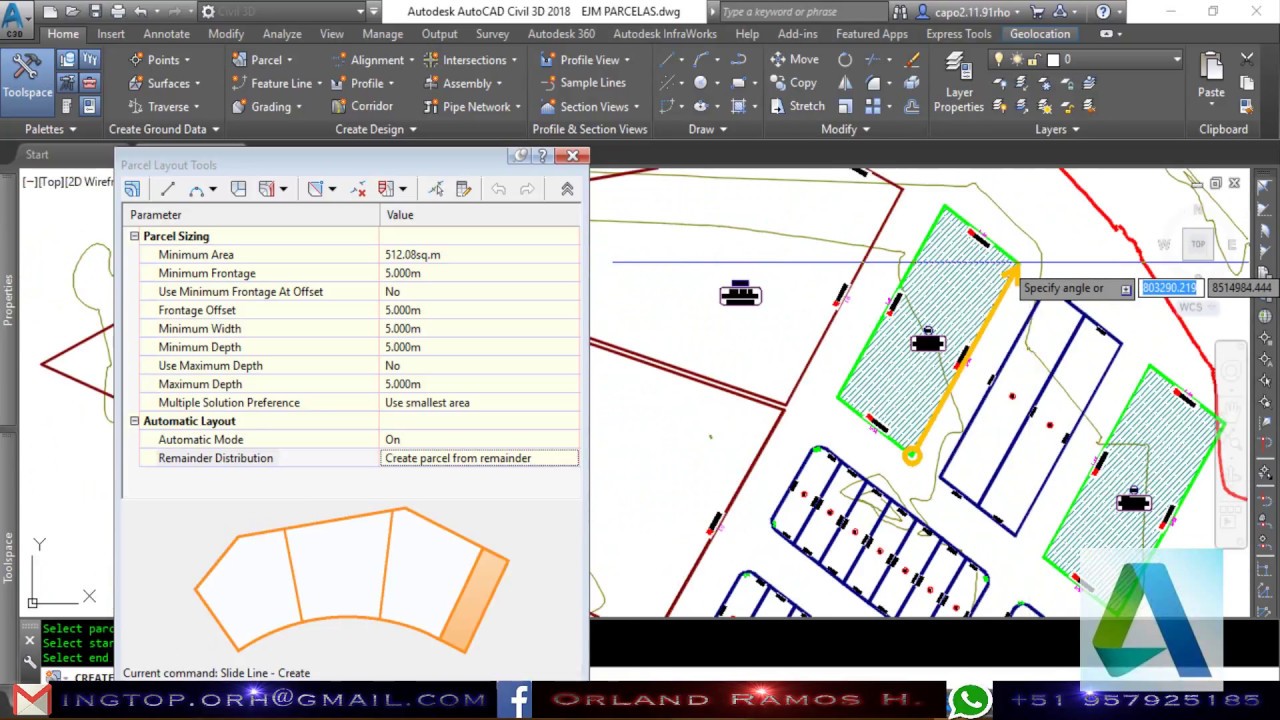
Task: Expand the Create Ground Data panel
Action: coord(164,129)
